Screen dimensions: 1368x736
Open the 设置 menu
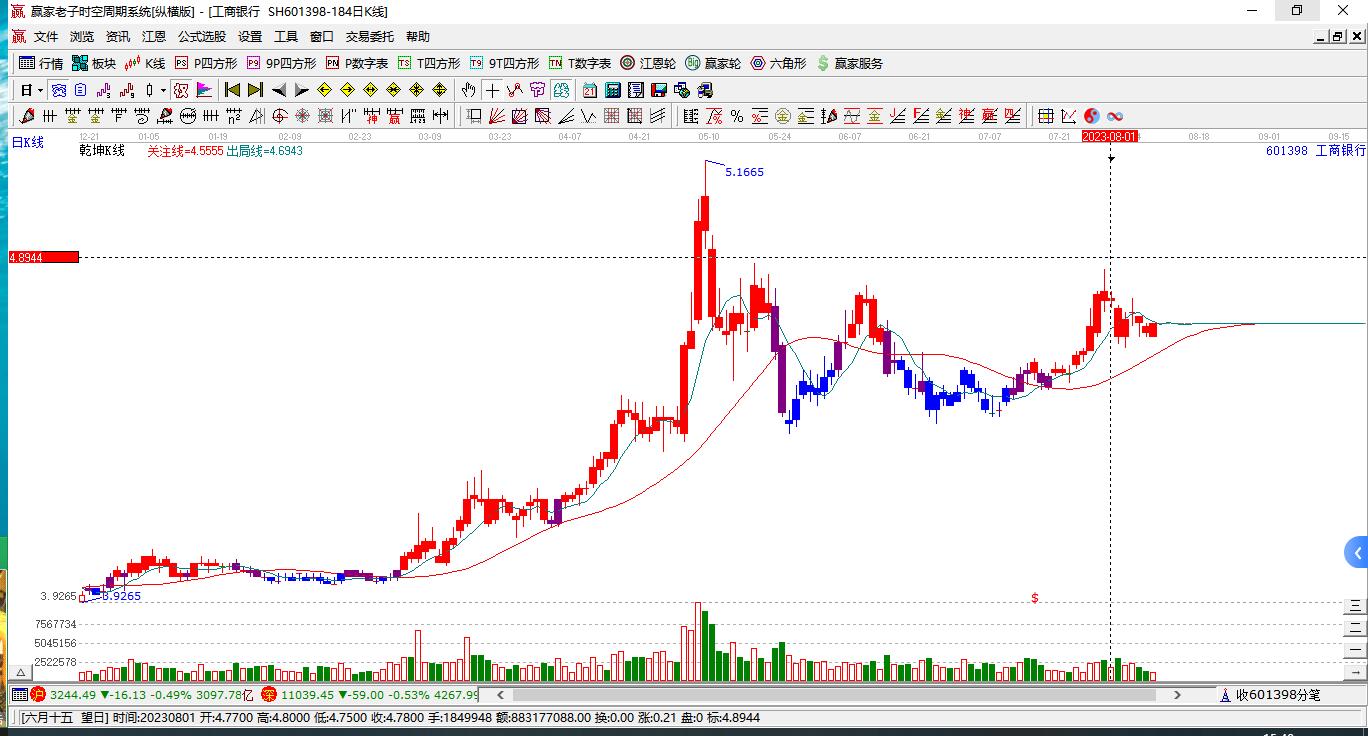250,37
